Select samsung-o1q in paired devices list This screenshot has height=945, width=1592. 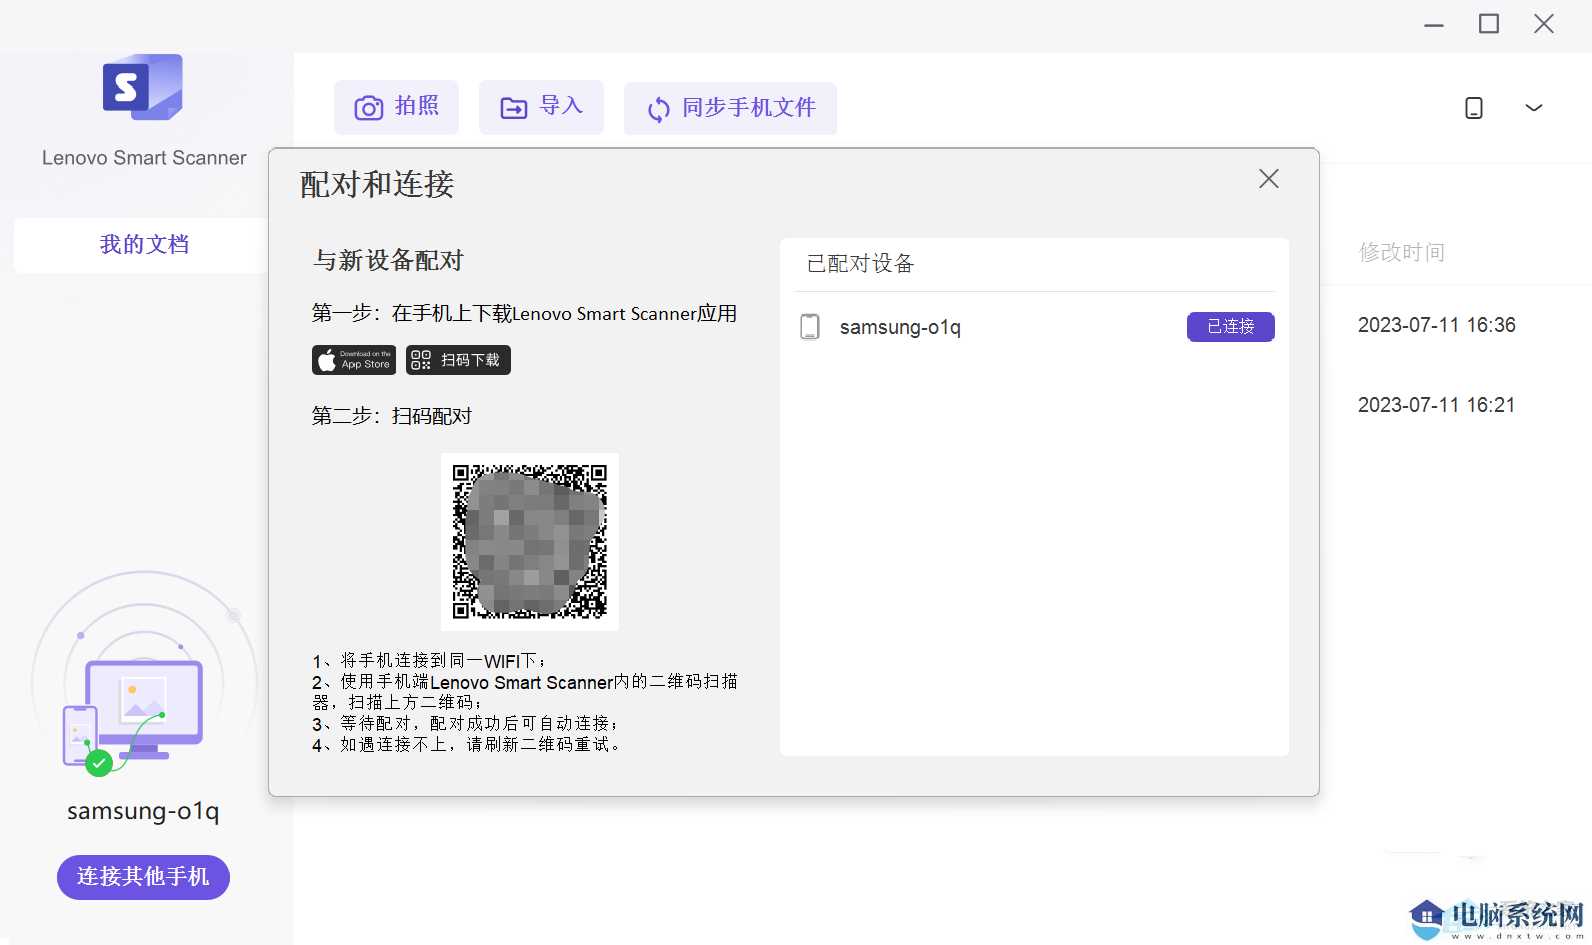coord(1034,327)
